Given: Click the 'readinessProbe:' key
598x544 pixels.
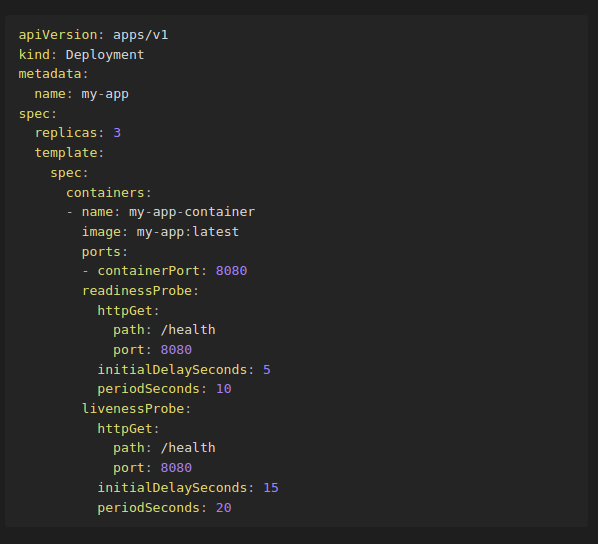Looking at the screenshot, I should (x=140, y=291).
